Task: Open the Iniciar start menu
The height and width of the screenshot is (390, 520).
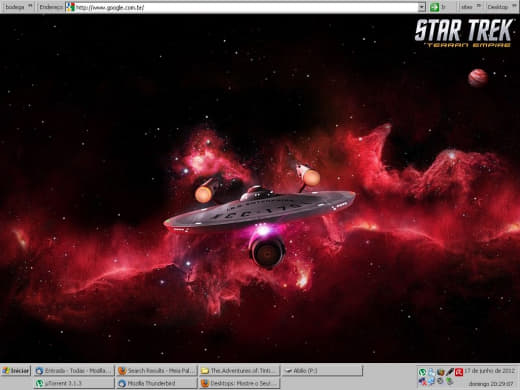Action: (x=16, y=371)
